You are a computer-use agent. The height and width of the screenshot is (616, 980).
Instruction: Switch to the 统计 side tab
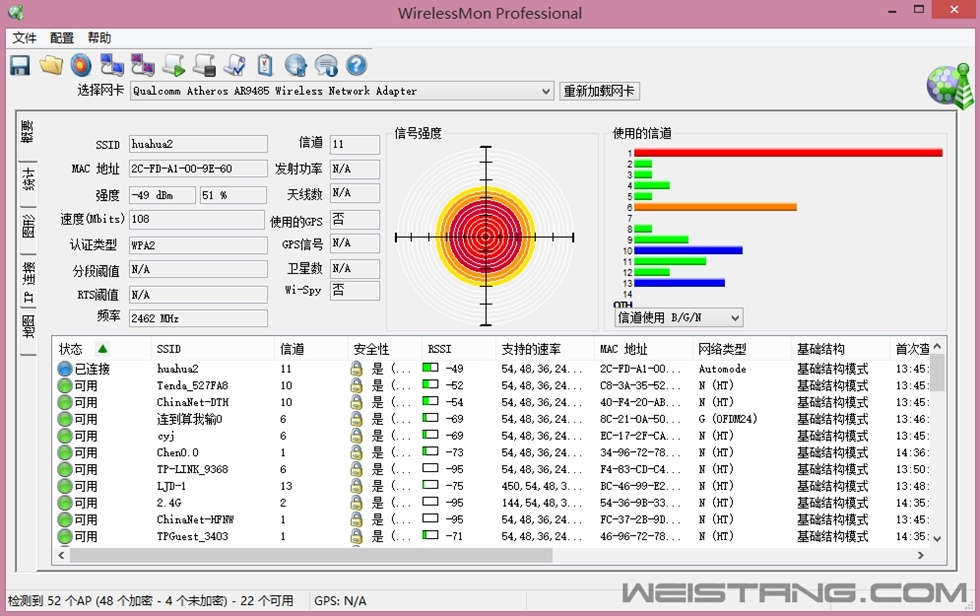pyautogui.click(x=28, y=179)
